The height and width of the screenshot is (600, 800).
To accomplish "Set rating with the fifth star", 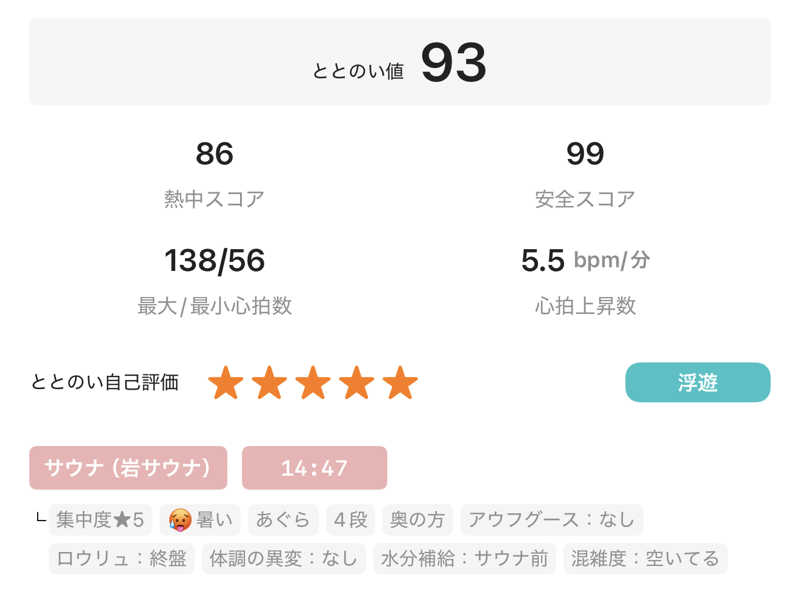I will [400, 382].
